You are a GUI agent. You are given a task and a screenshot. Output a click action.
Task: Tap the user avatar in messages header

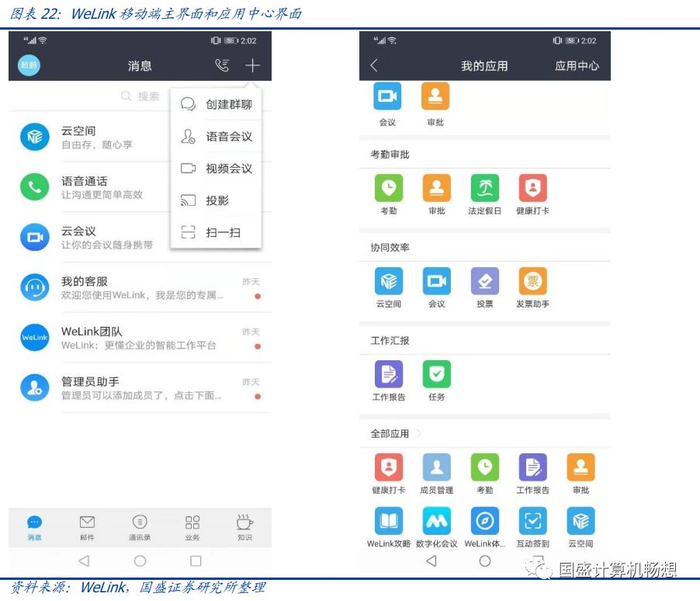(29, 66)
